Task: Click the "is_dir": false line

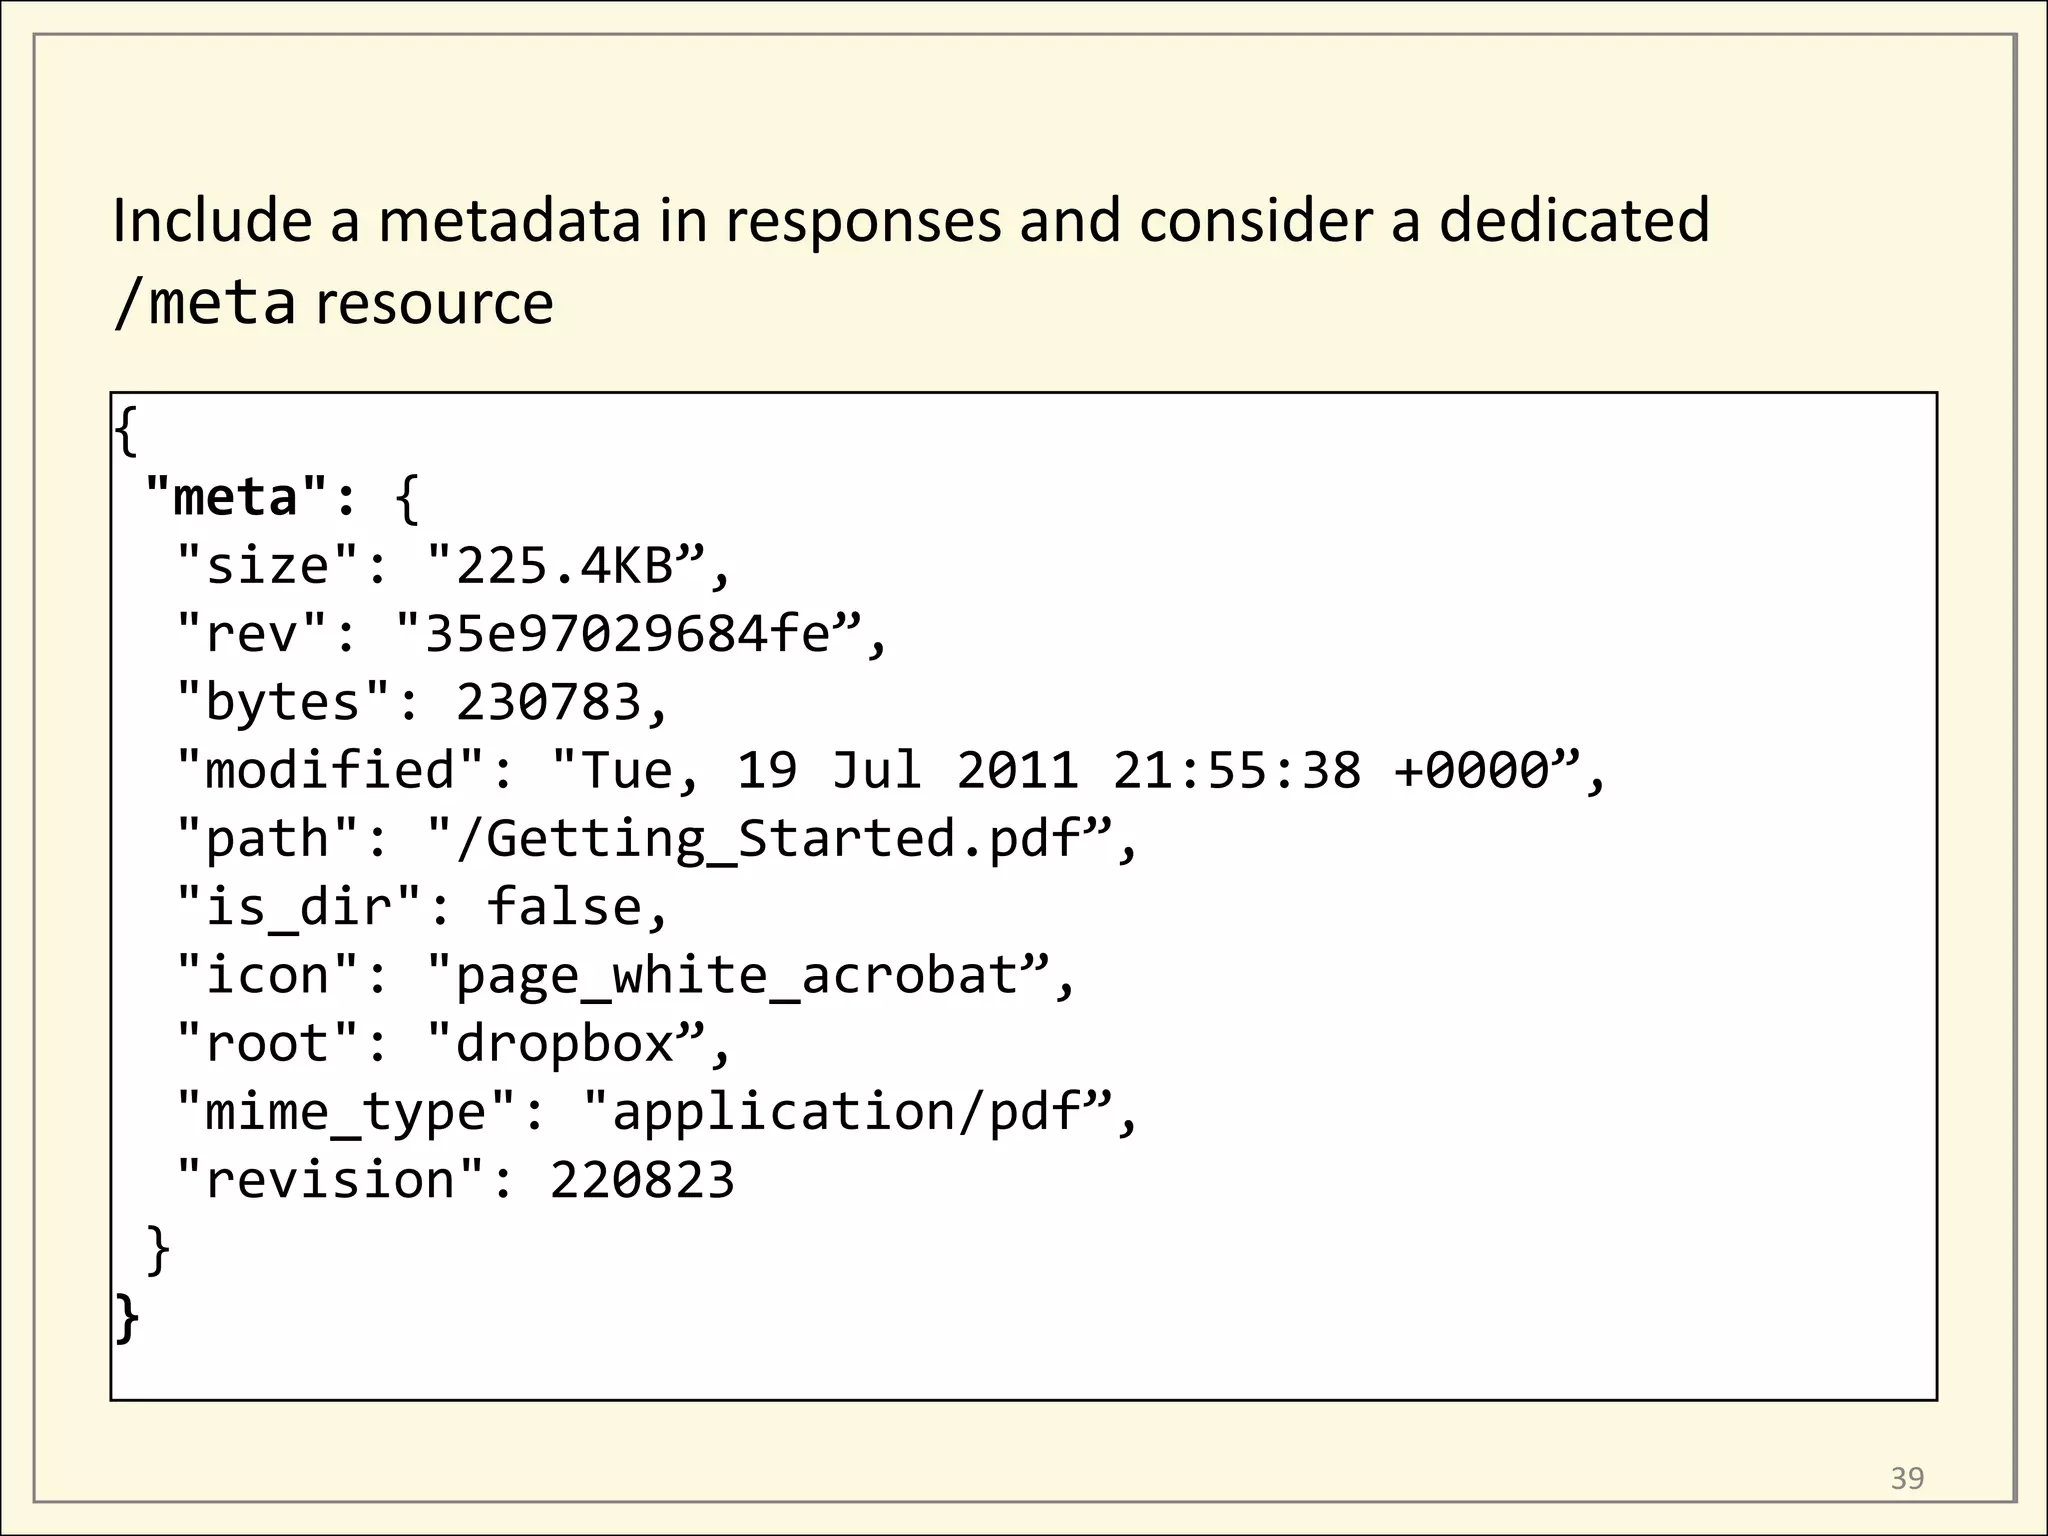Action: [x=421, y=907]
